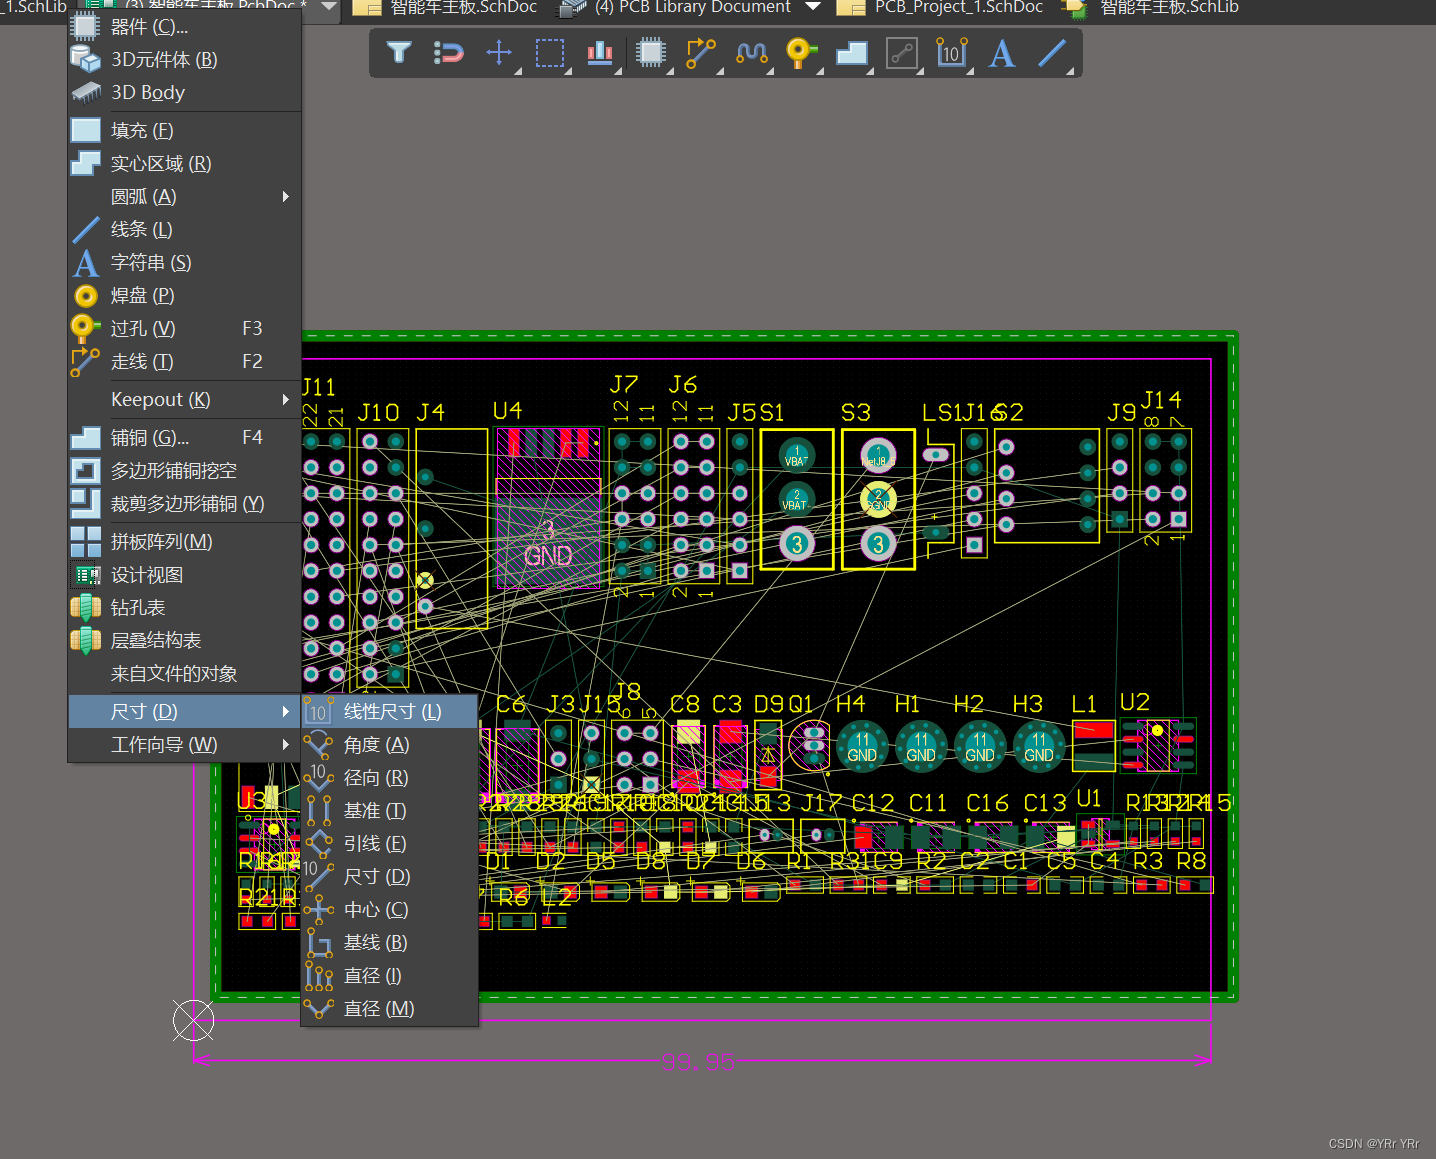This screenshot has height=1159, width=1436.
Task: Choose 多边形铺铜挖空 menu entry
Action: click(185, 470)
